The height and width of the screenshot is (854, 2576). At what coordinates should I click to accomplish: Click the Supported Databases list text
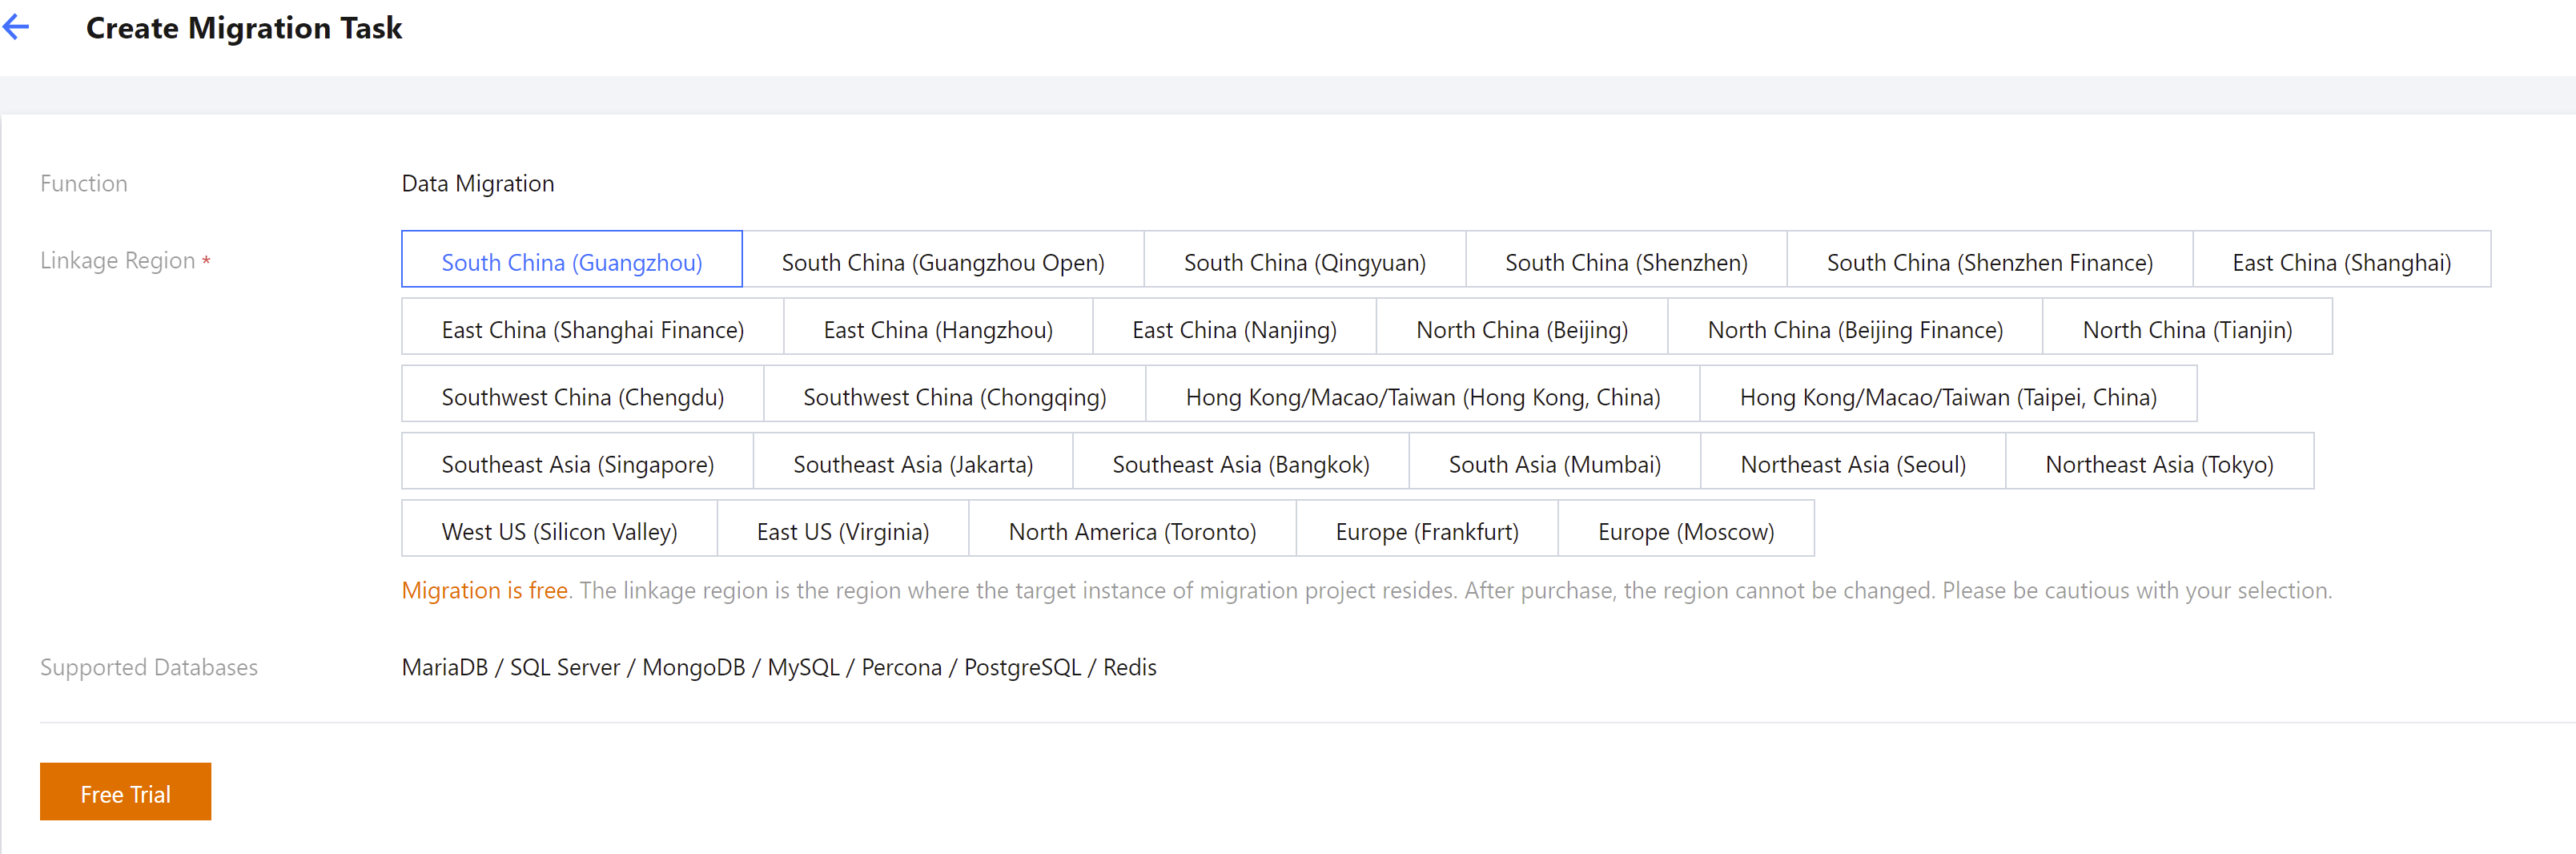tap(779, 668)
